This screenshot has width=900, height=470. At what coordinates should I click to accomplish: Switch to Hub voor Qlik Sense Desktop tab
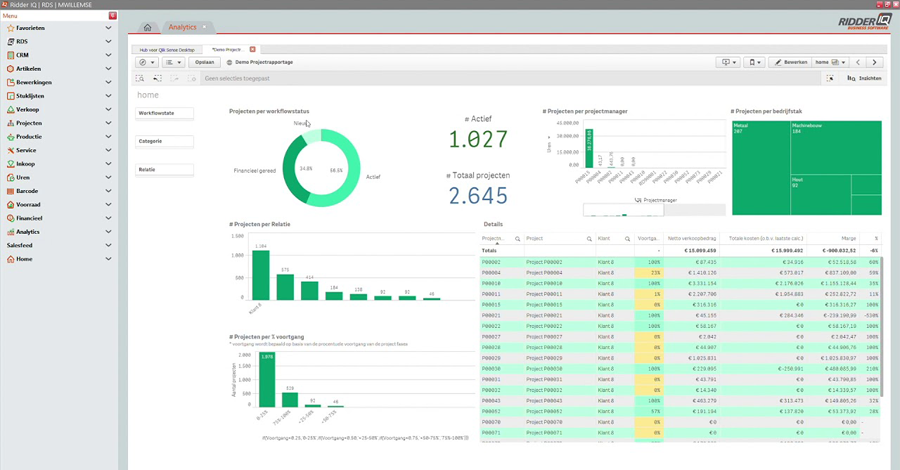167,50
